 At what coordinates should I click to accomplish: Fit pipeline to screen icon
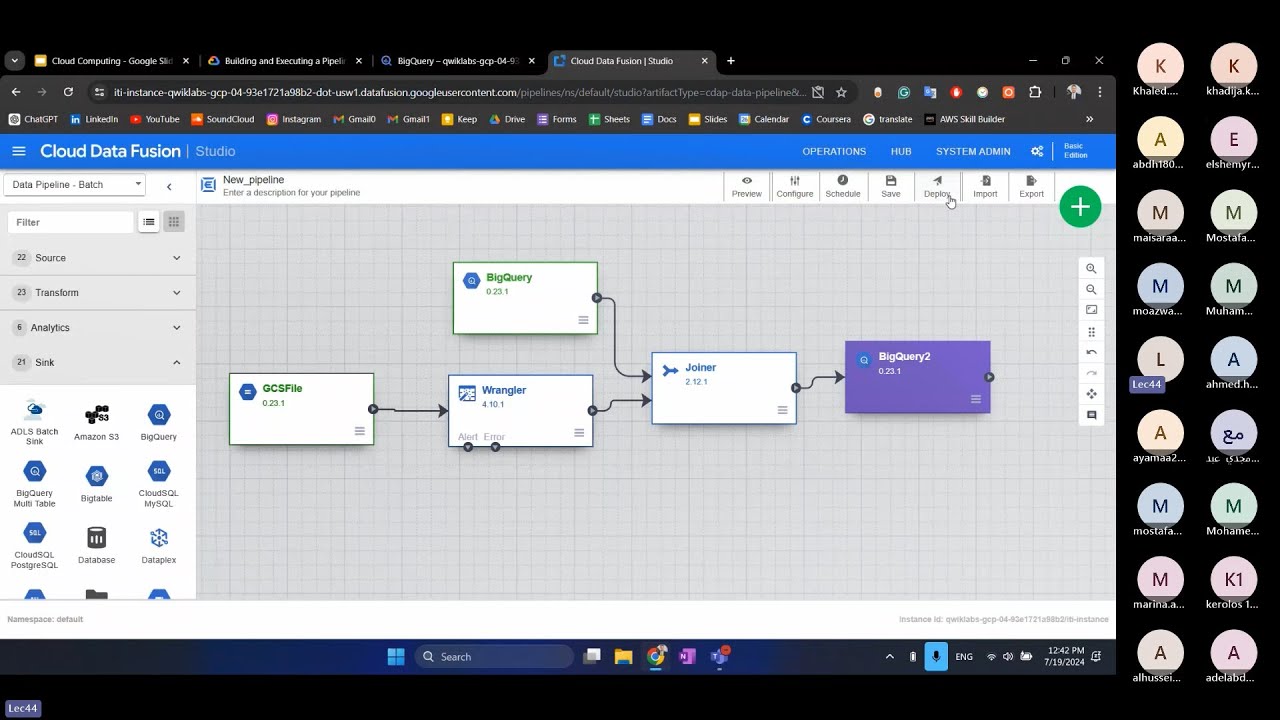[x=1091, y=310]
